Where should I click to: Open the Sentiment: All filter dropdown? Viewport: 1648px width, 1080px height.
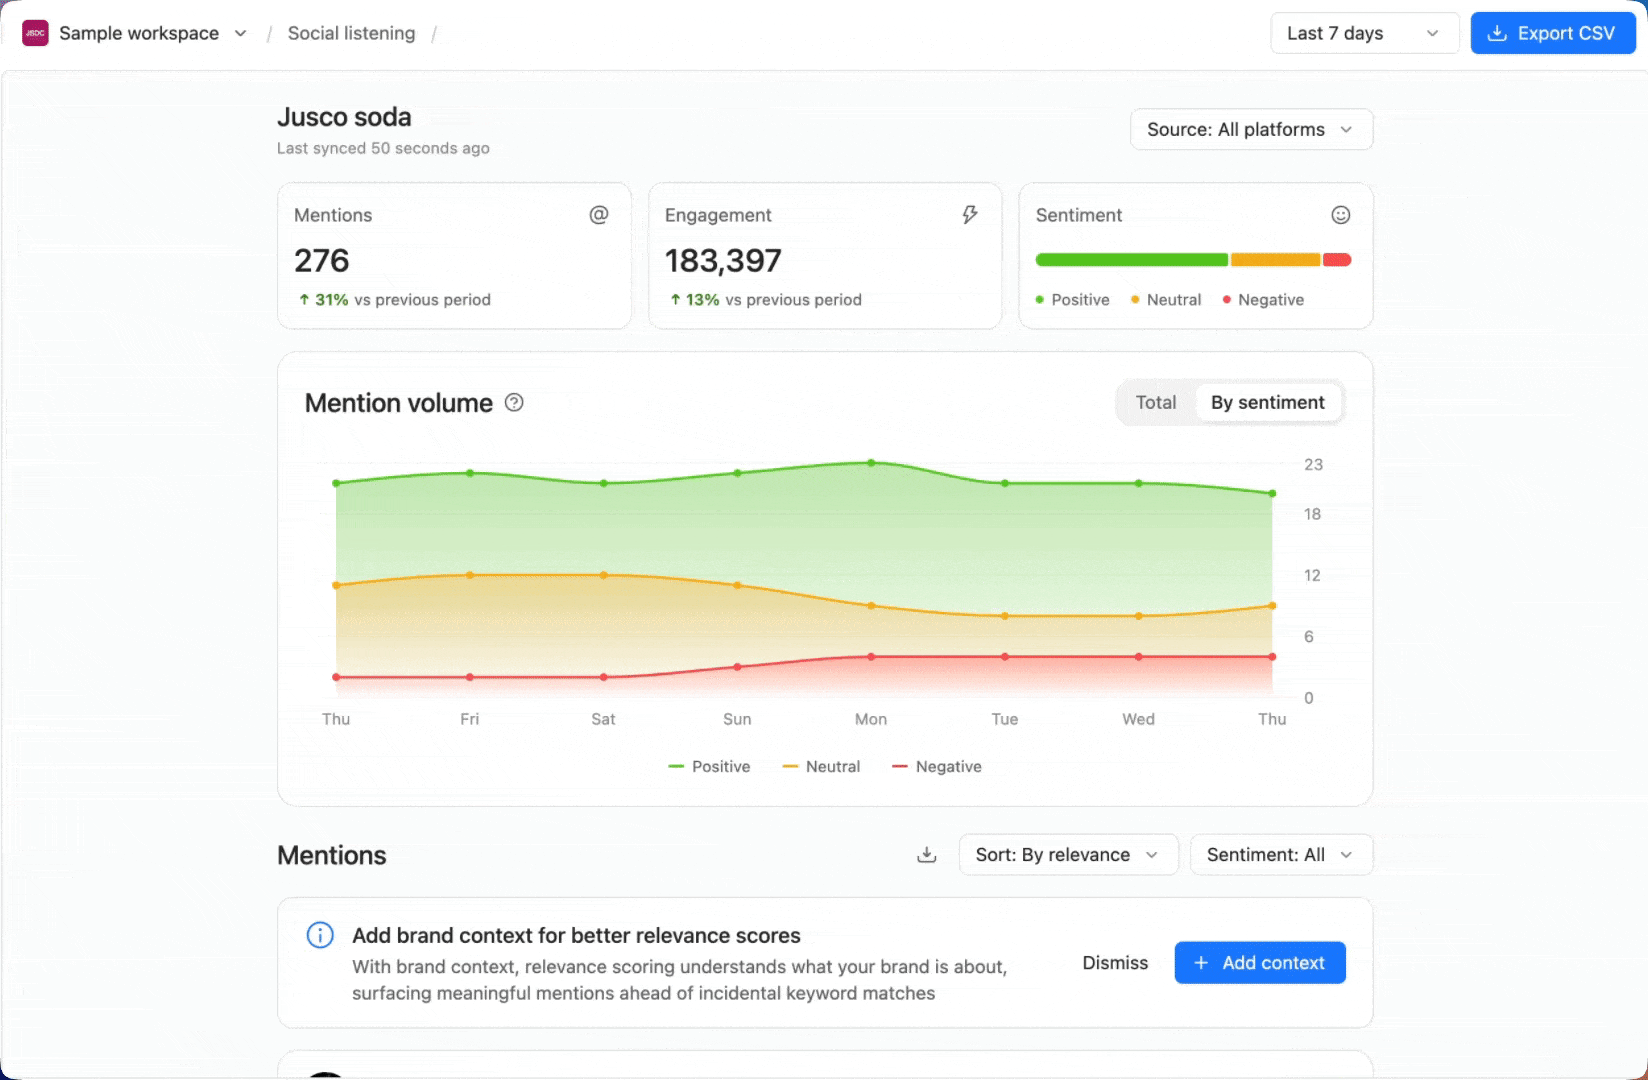(x=1281, y=855)
